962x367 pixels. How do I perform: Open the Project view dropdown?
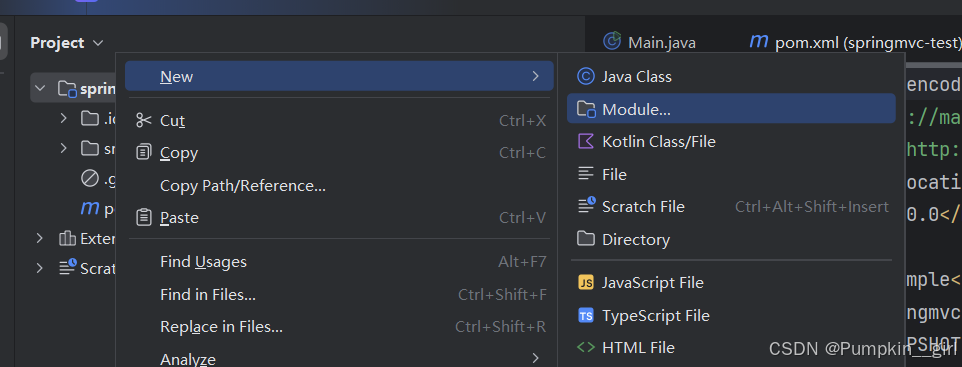(67, 43)
